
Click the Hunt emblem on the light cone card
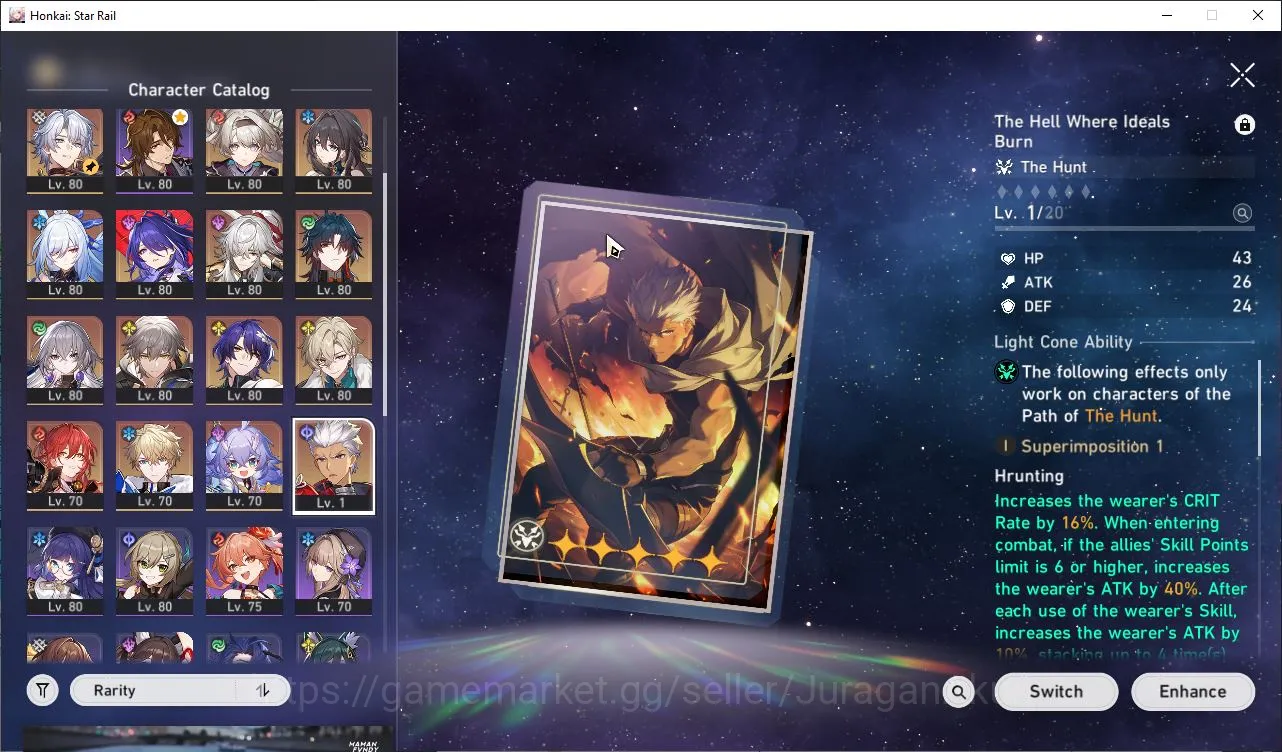[526, 536]
